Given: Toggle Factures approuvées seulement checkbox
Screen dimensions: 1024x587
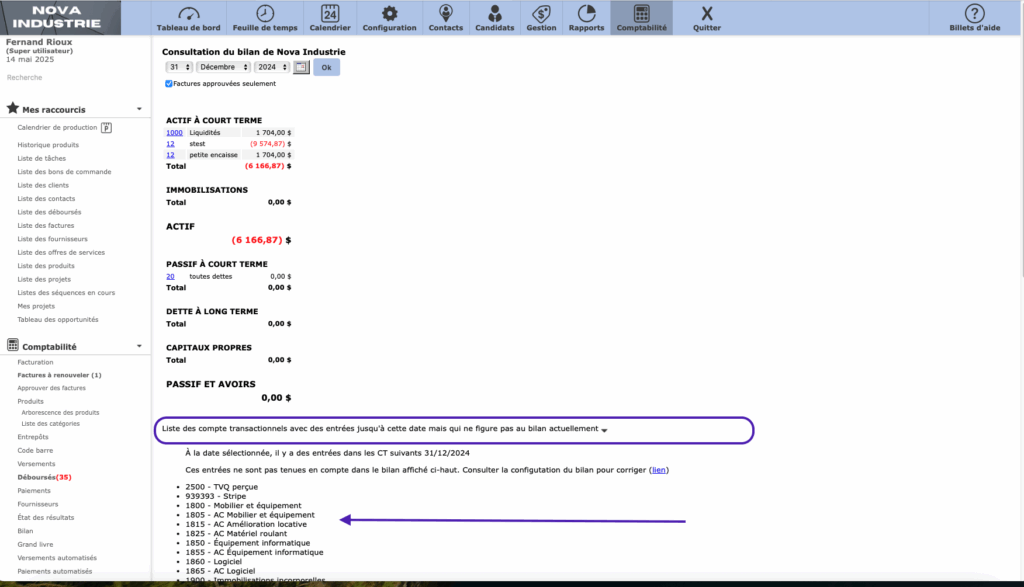Looking at the screenshot, I should click(x=169, y=84).
